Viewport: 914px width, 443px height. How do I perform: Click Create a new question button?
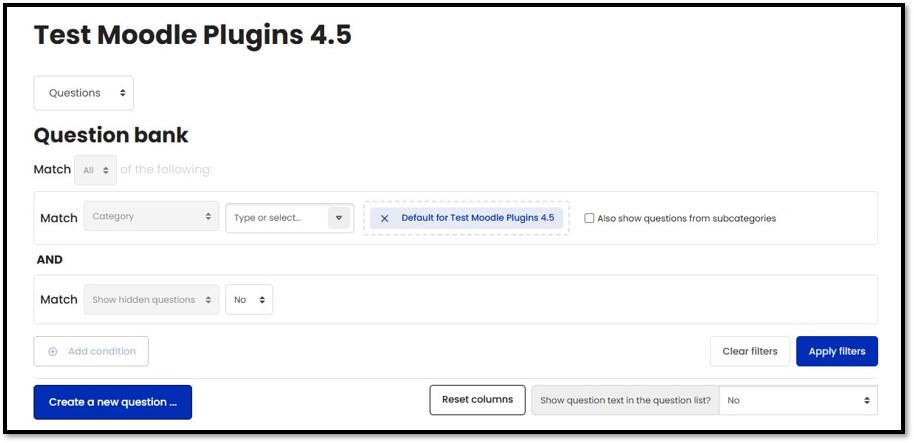(113, 402)
